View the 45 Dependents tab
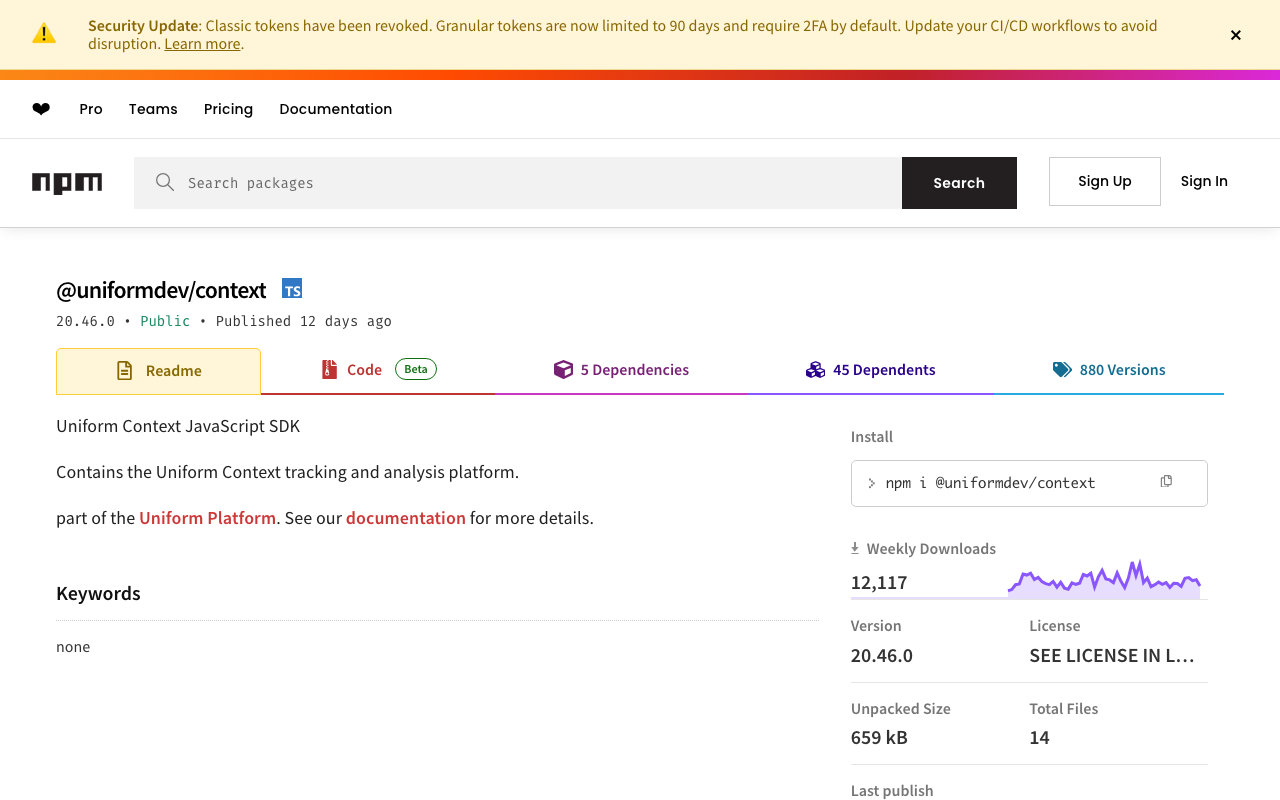The width and height of the screenshot is (1280, 800). (x=871, y=370)
